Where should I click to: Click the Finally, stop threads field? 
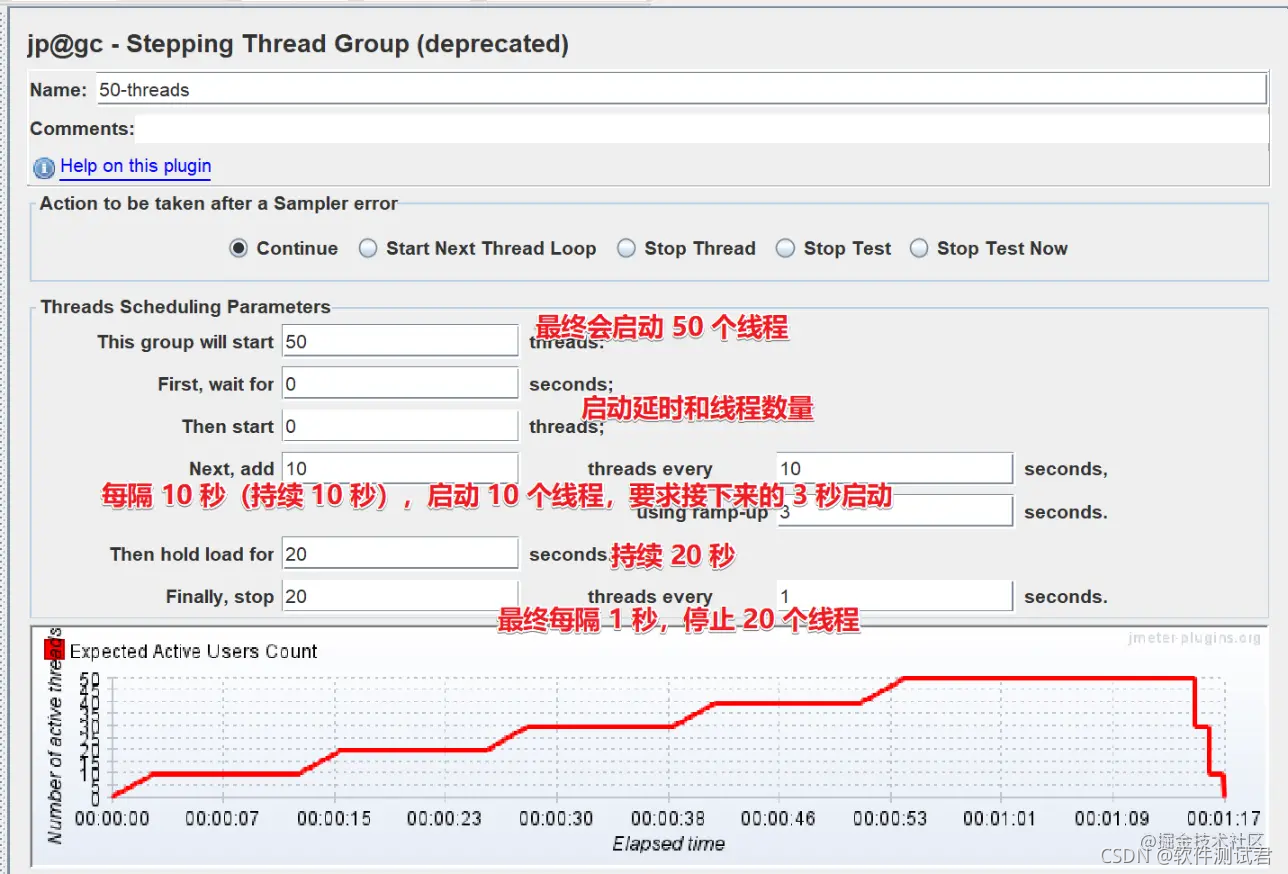[400, 596]
